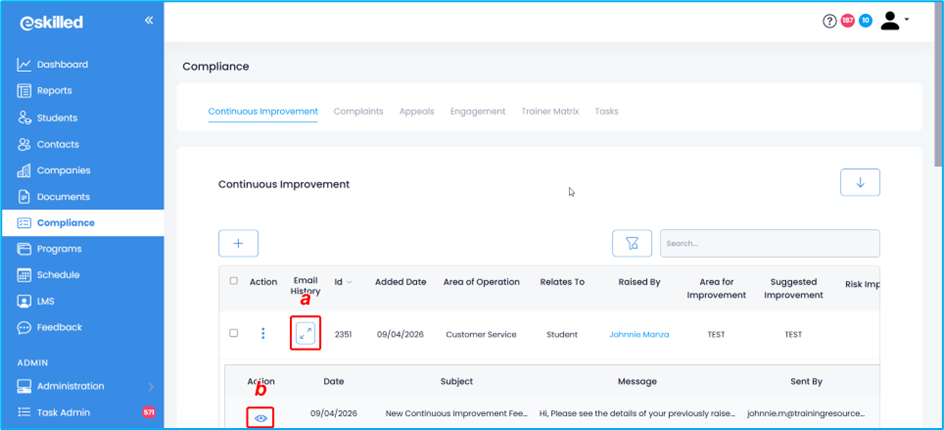View email details with eye icon
The image size is (944, 430).
[x=261, y=418]
